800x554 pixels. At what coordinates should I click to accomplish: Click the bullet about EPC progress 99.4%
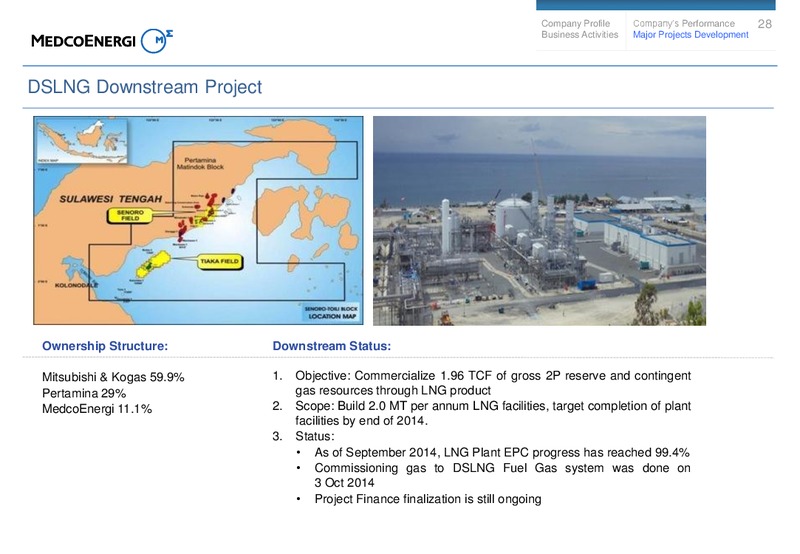tap(493, 452)
